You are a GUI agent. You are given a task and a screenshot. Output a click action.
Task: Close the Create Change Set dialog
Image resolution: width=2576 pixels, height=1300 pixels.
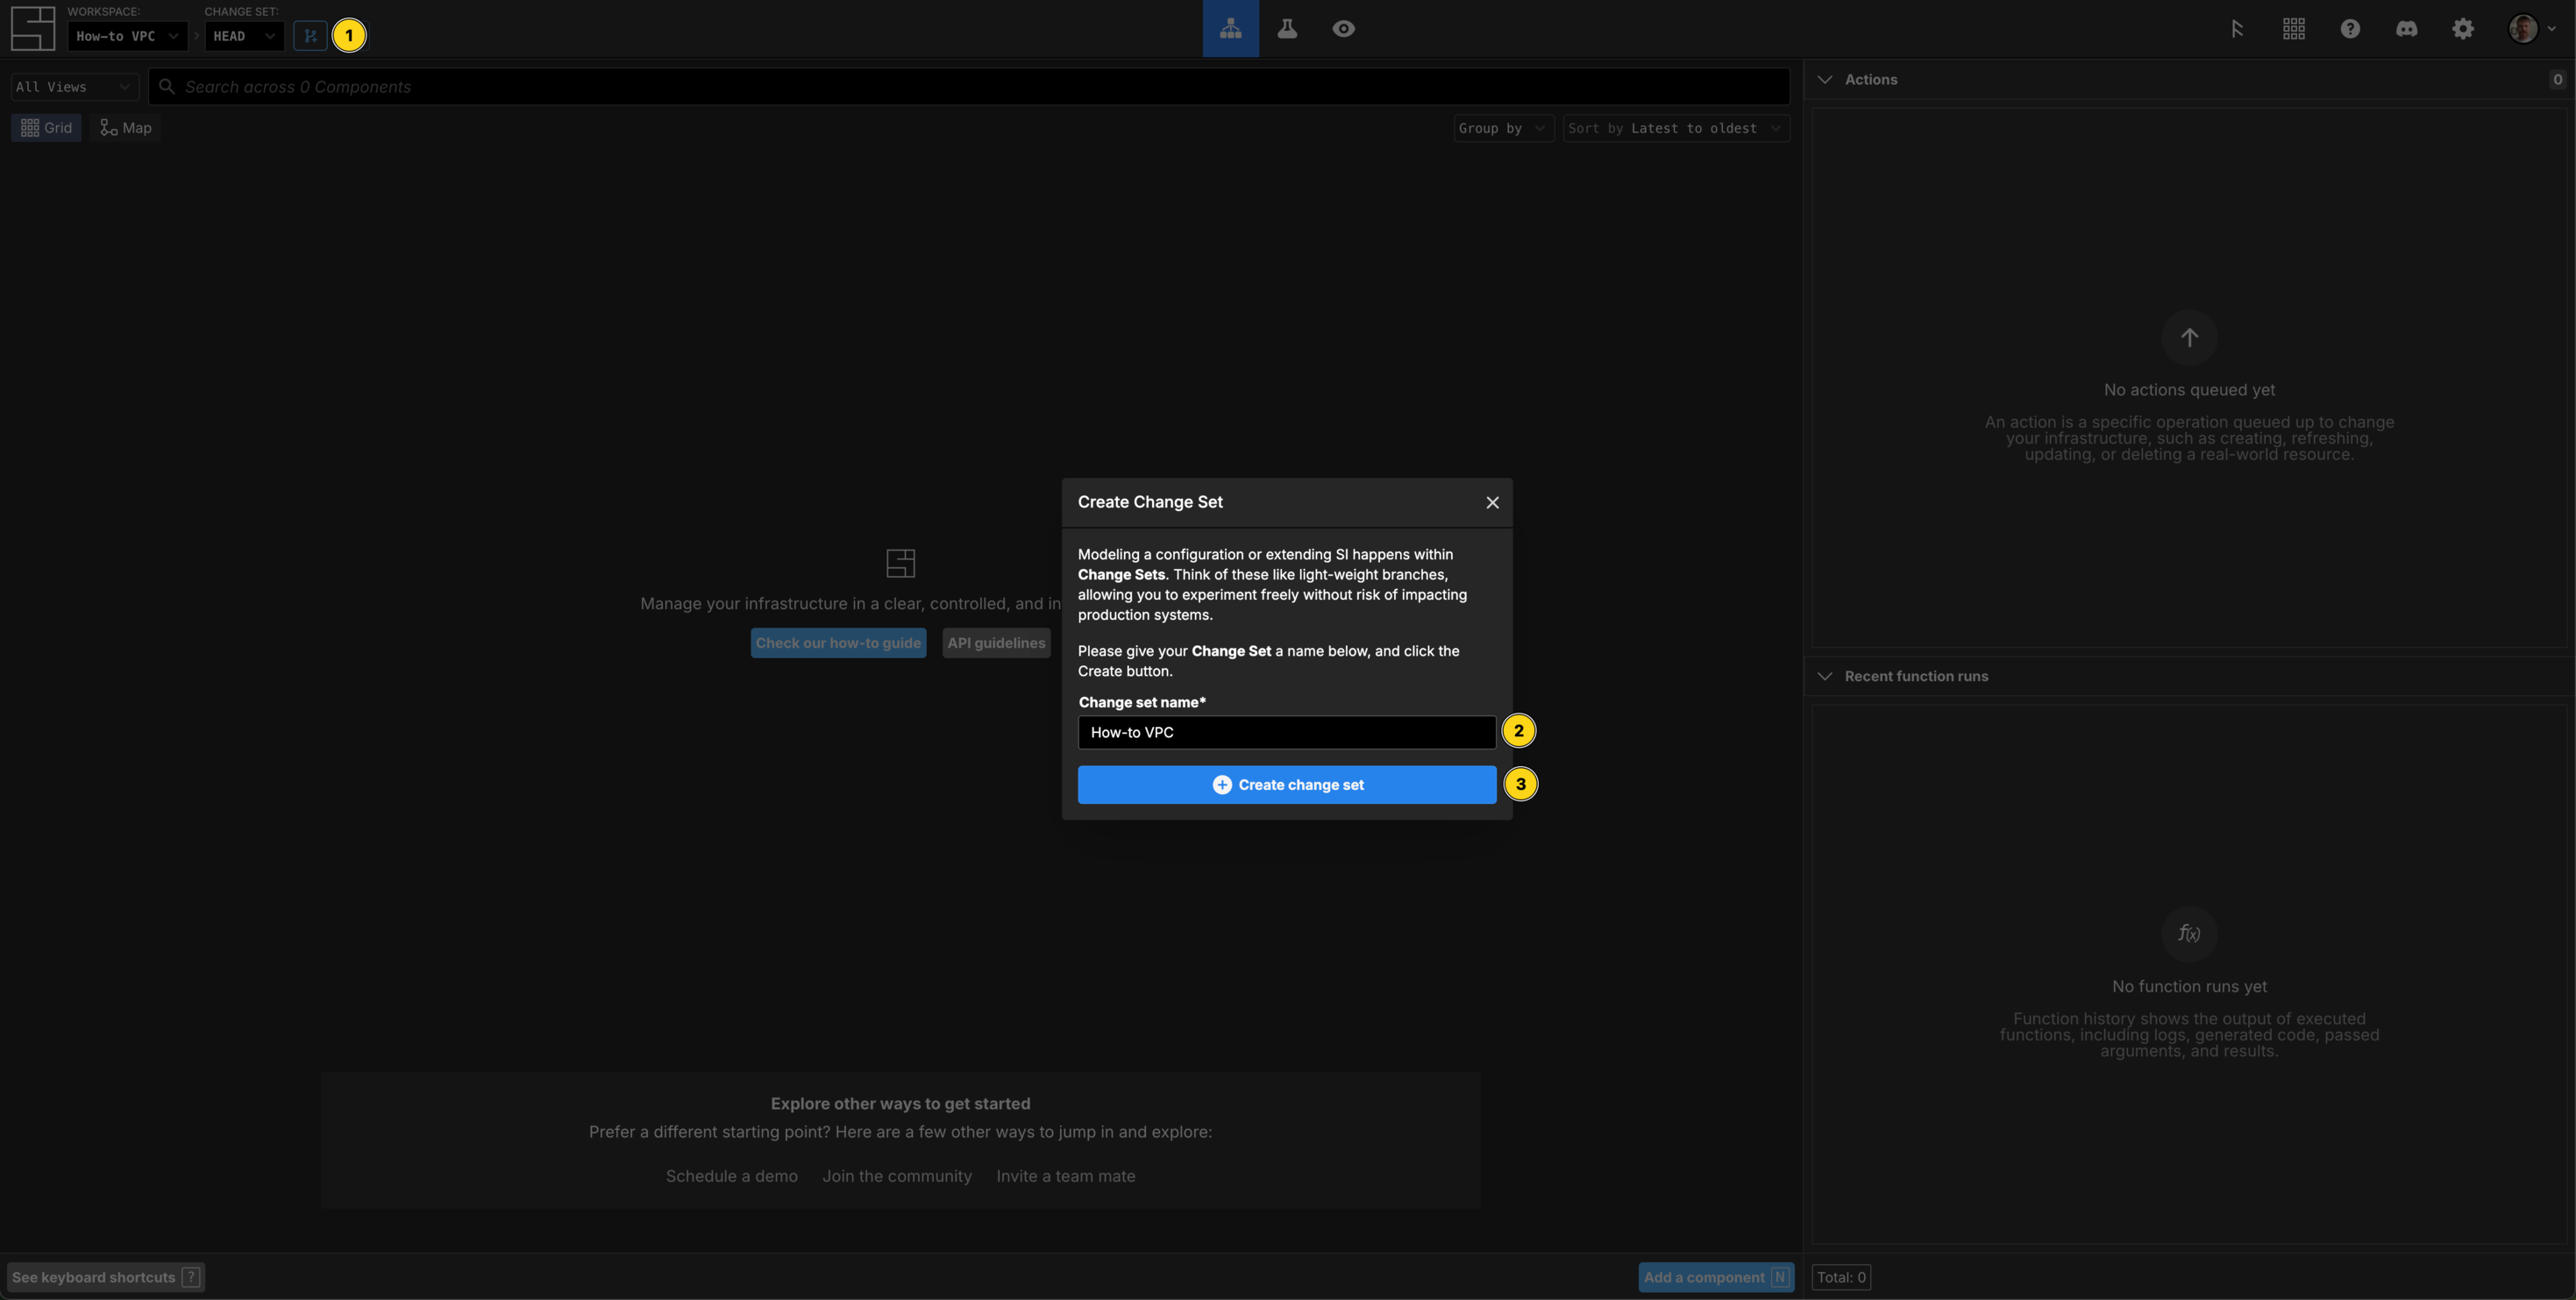[x=1492, y=503]
